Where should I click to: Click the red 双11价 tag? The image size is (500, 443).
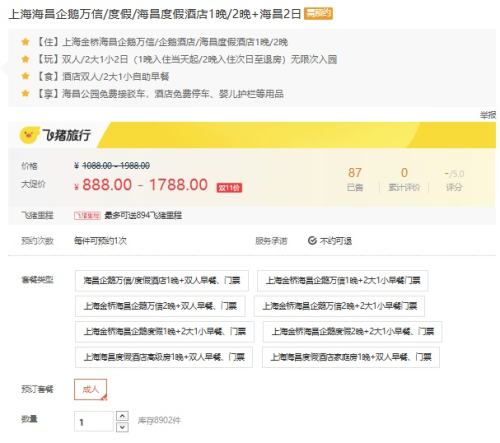[229, 188]
